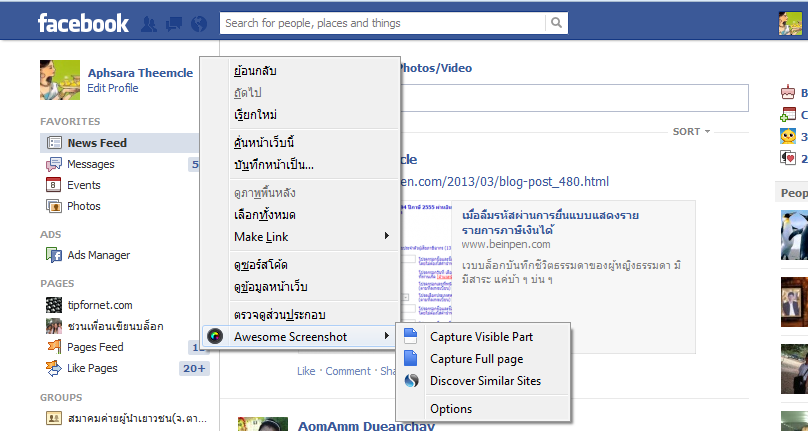Click the penguin suggested person photo
The height and width of the screenshot is (431, 808).
tap(794, 235)
